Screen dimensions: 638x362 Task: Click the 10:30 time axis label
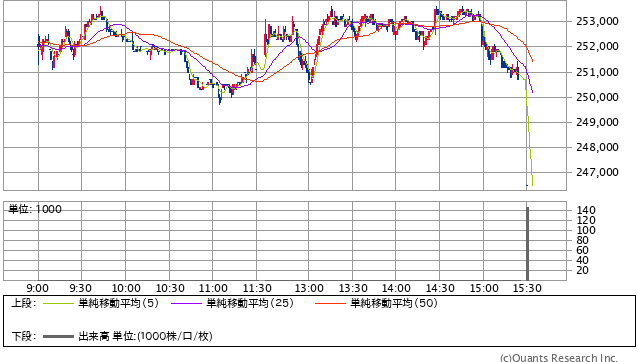(x=170, y=288)
